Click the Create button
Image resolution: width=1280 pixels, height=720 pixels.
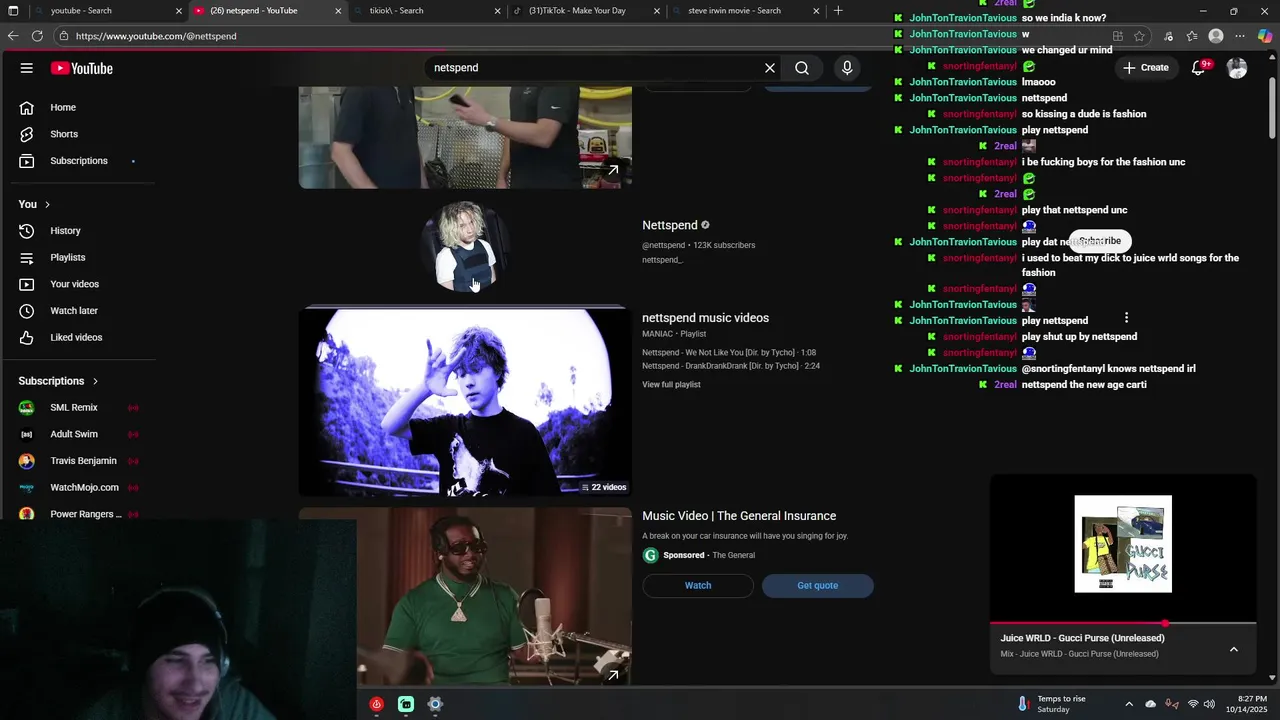click(1146, 68)
